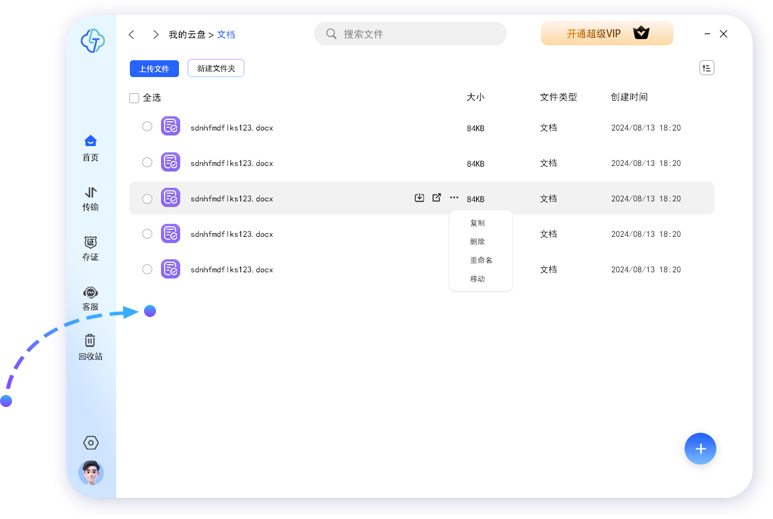Open settings via the hexagon gear icon
The image size is (773, 519).
tap(91, 443)
